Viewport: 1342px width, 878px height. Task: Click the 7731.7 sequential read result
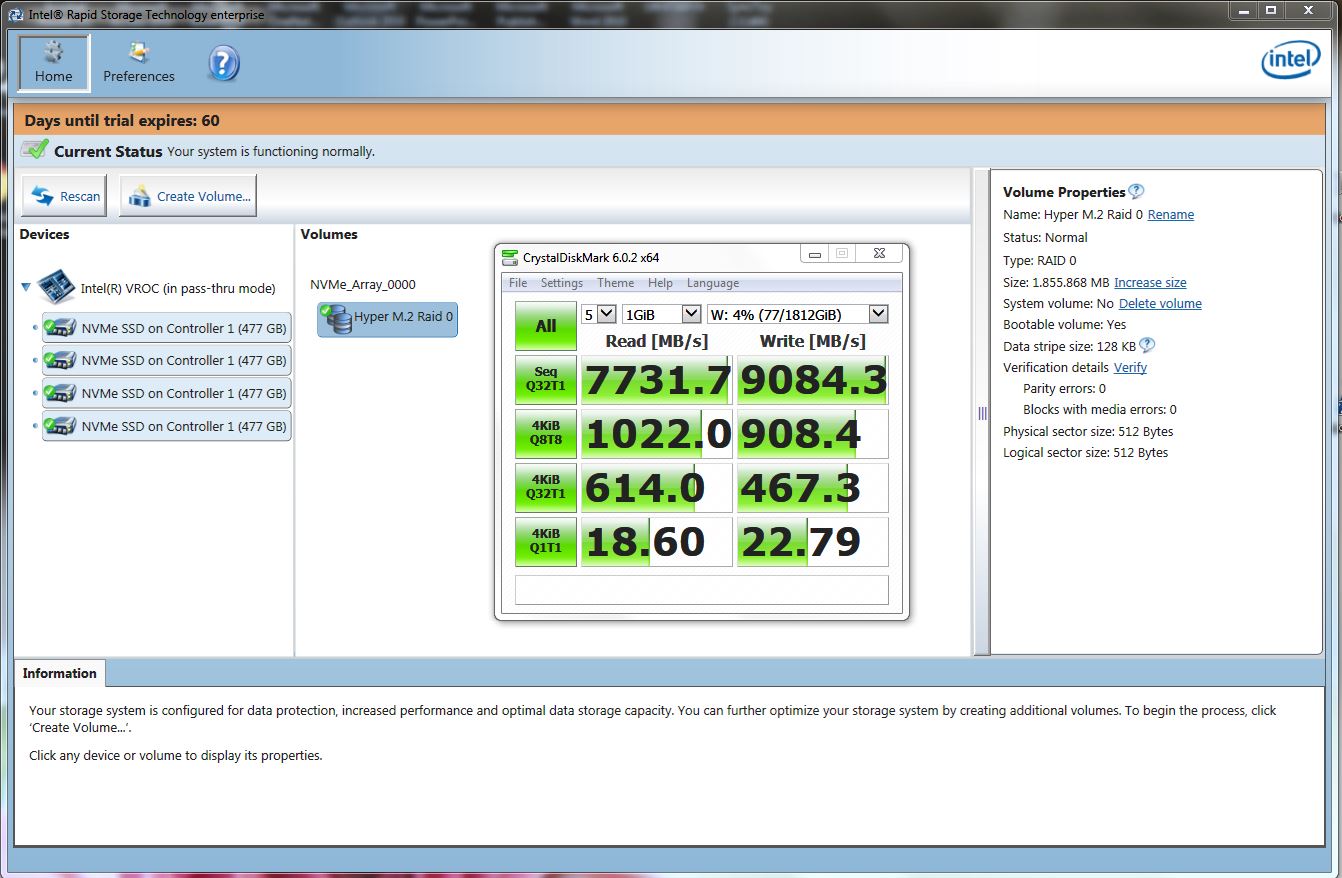[657, 380]
